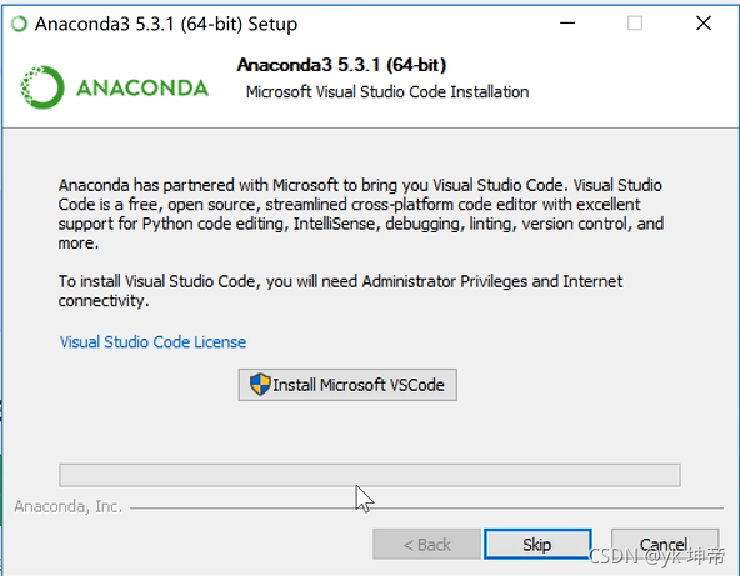Close the setup window with the X
740x577 pixels.
pos(704,23)
